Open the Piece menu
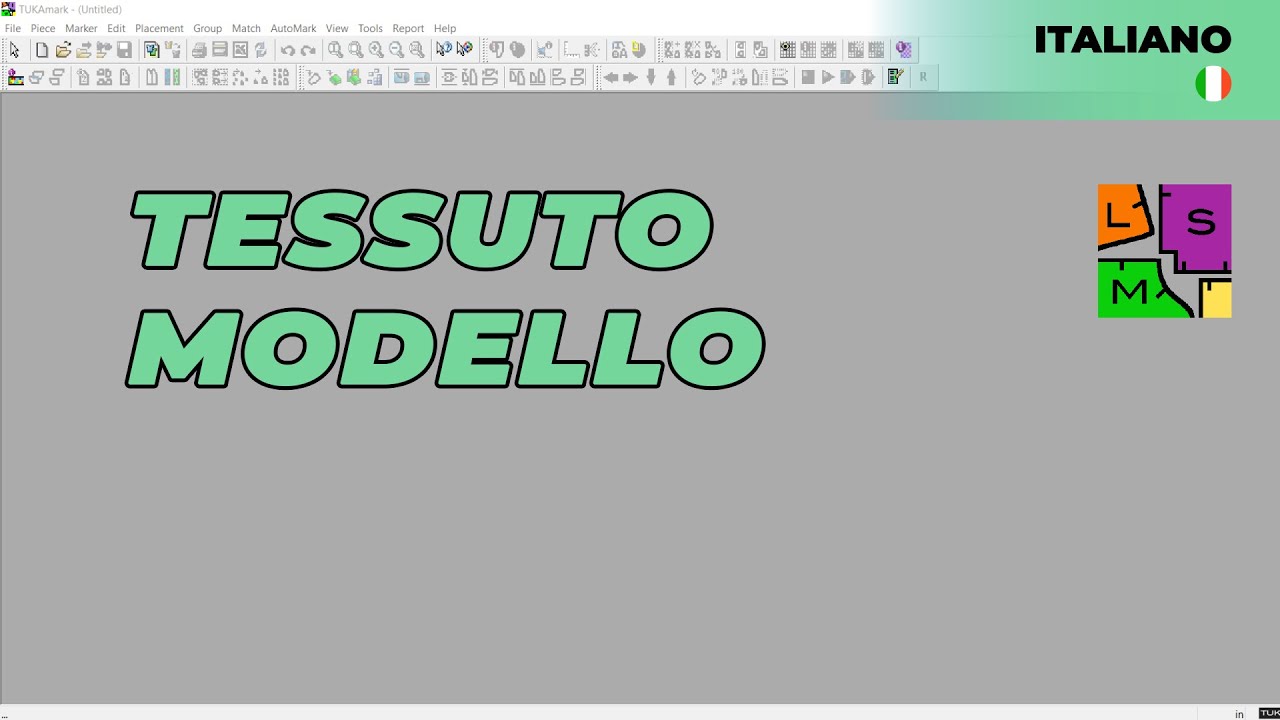The image size is (1280, 720). 43,28
